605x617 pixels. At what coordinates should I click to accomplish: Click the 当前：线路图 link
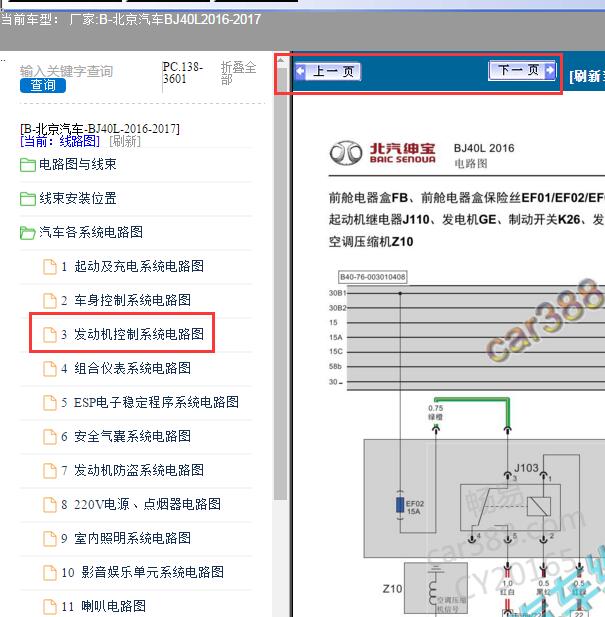[x=60, y=141]
